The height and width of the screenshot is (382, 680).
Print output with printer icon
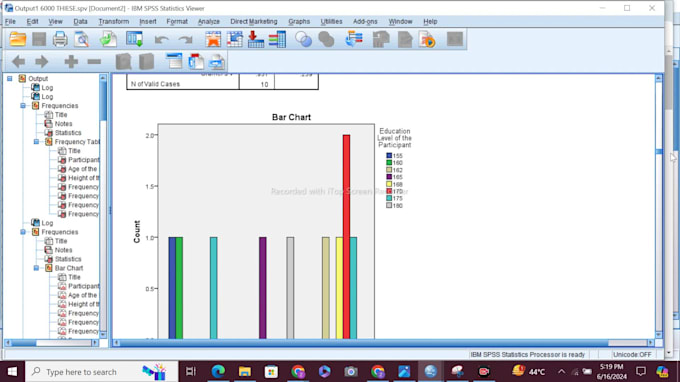(60, 39)
